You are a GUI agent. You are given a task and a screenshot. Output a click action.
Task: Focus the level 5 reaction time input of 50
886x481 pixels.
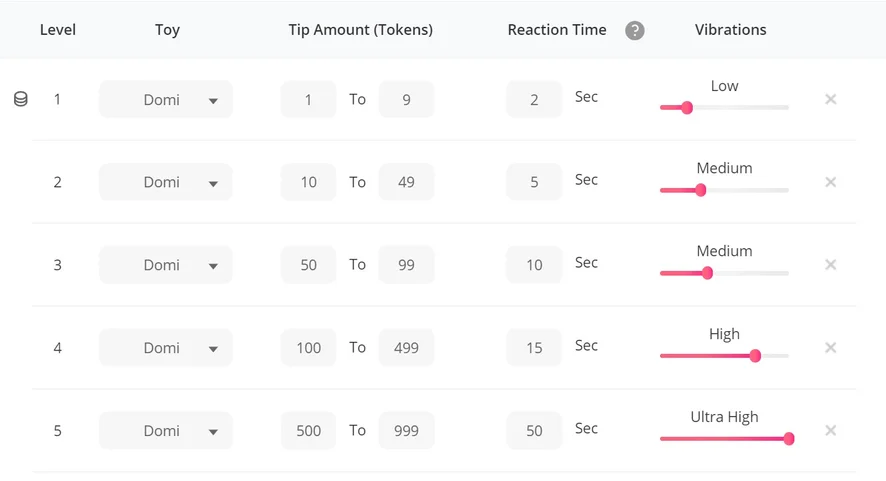[534, 431]
